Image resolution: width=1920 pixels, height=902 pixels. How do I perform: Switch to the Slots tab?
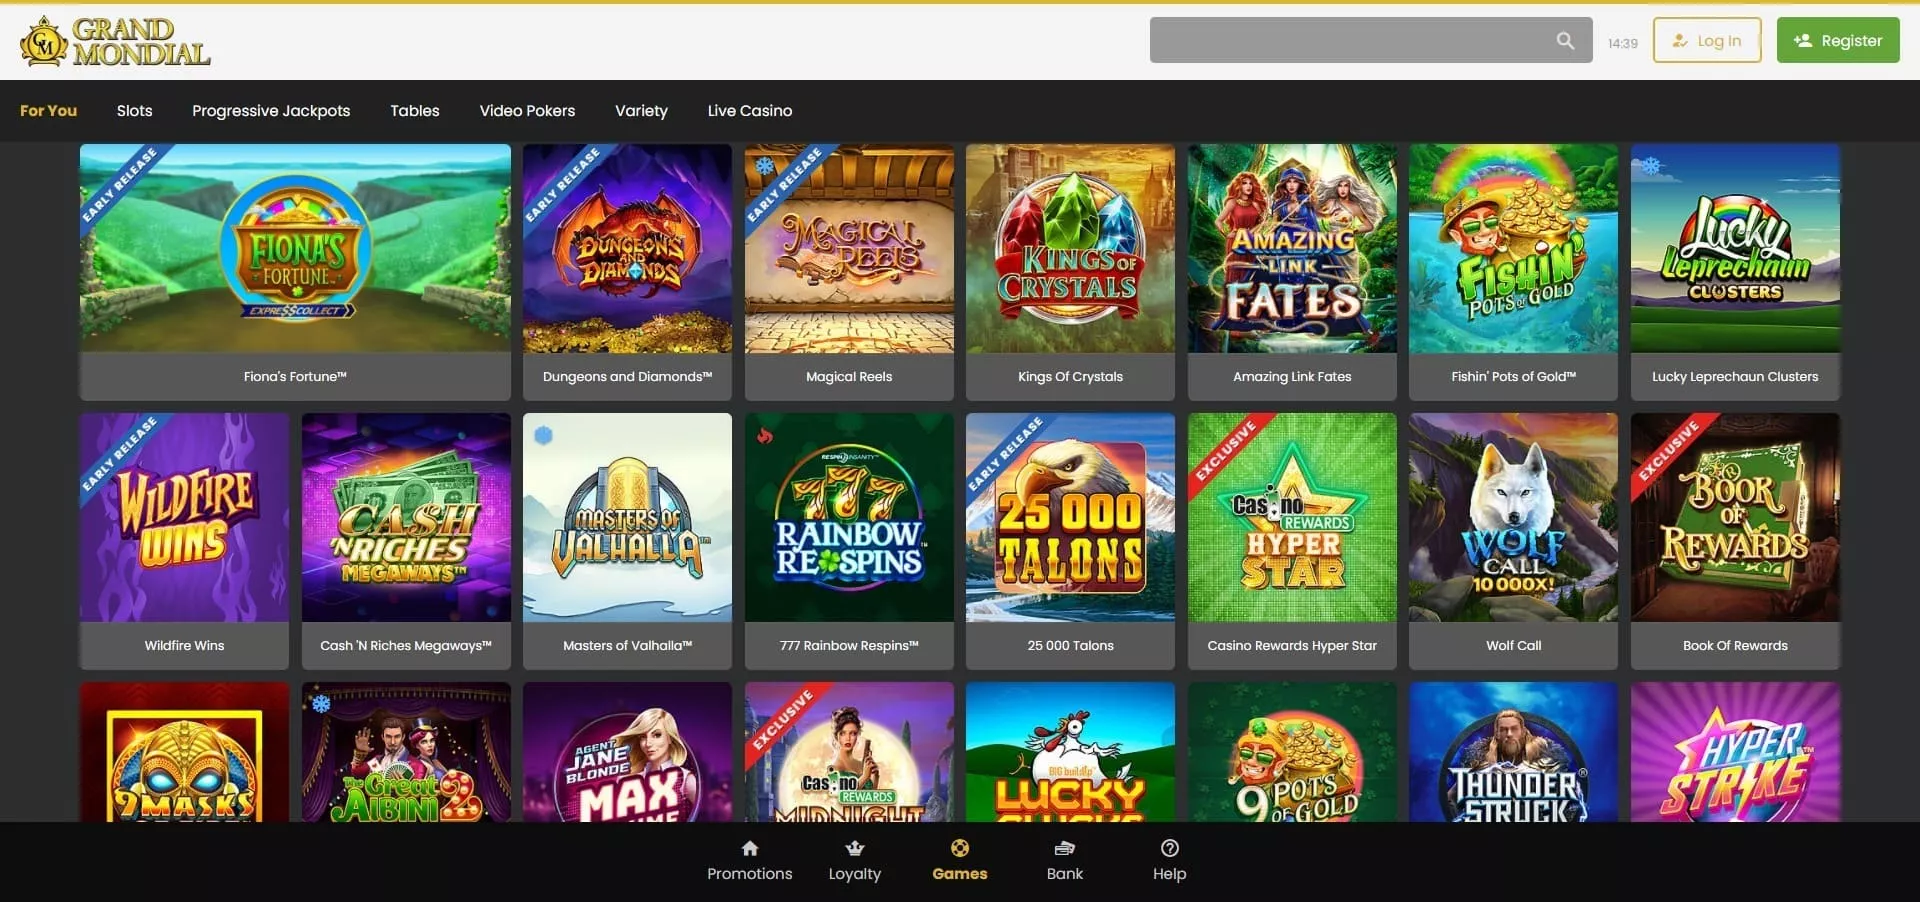click(134, 110)
